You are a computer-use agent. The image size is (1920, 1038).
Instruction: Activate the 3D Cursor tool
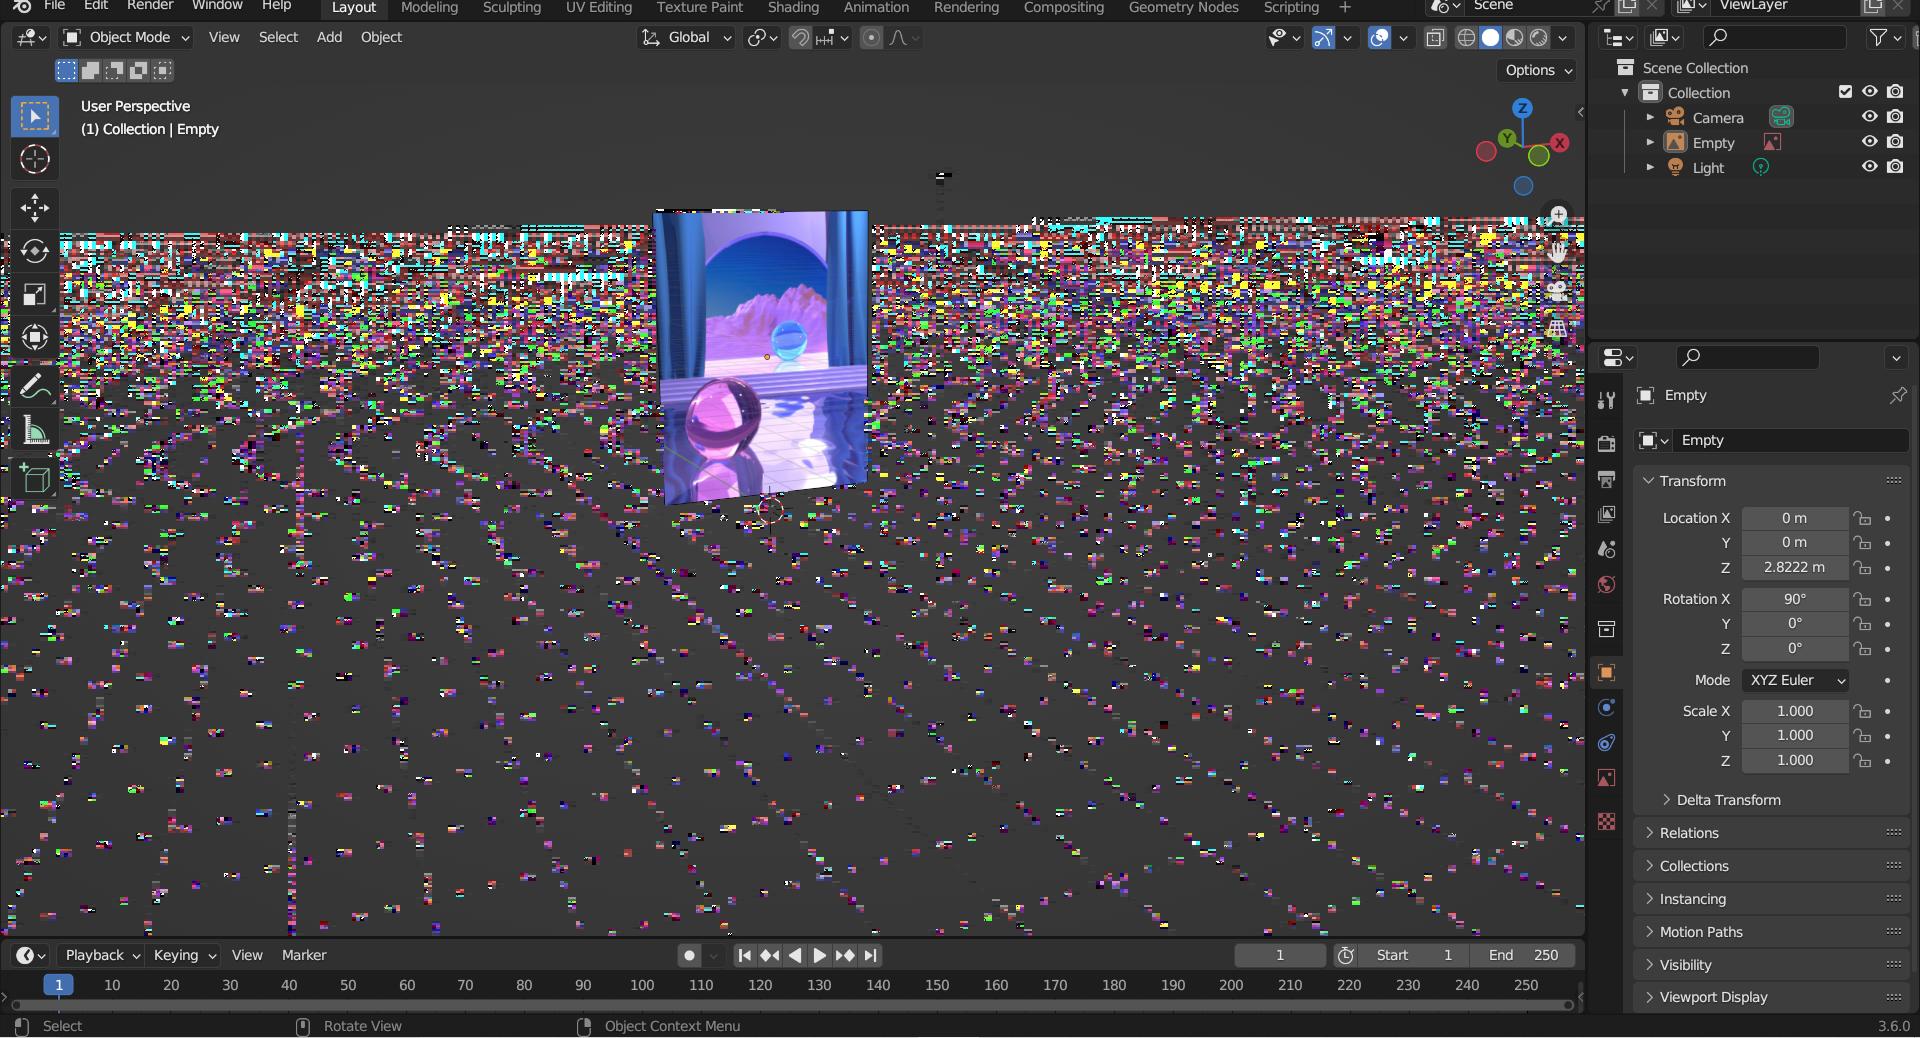35,159
